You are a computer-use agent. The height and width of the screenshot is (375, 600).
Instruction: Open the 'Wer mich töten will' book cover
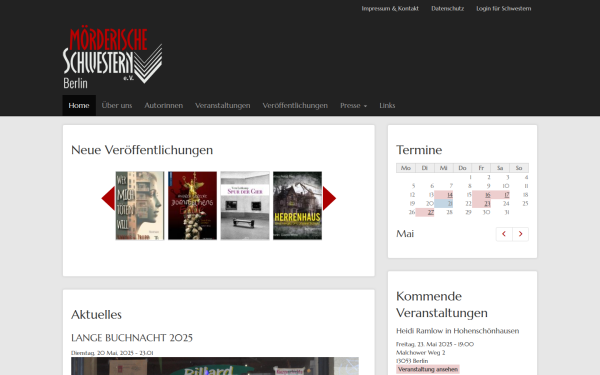140,205
